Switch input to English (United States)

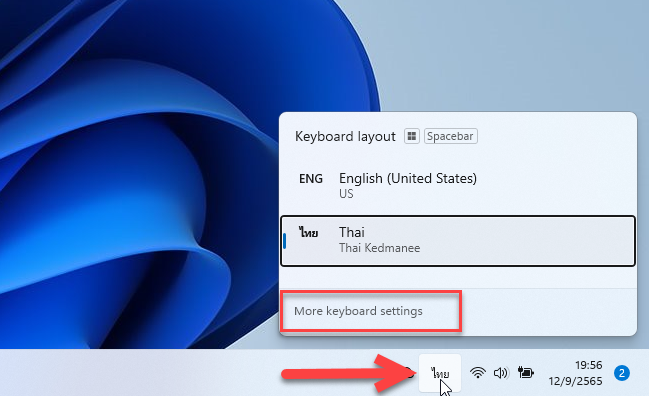(x=458, y=186)
